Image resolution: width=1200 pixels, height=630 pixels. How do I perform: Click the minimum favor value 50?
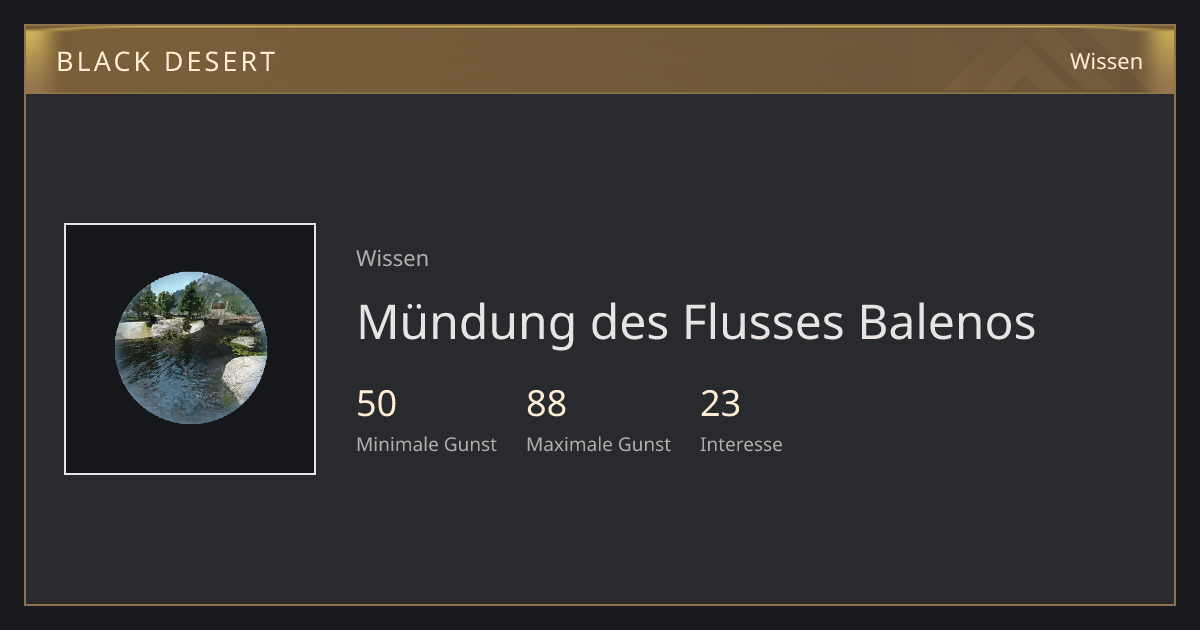point(377,404)
